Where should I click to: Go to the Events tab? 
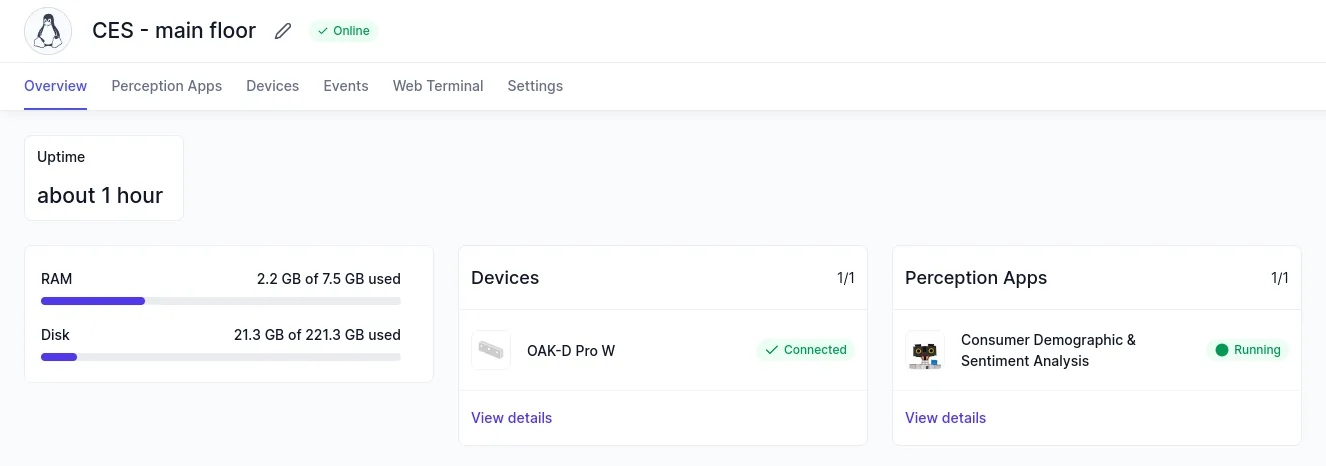(x=346, y=86)
